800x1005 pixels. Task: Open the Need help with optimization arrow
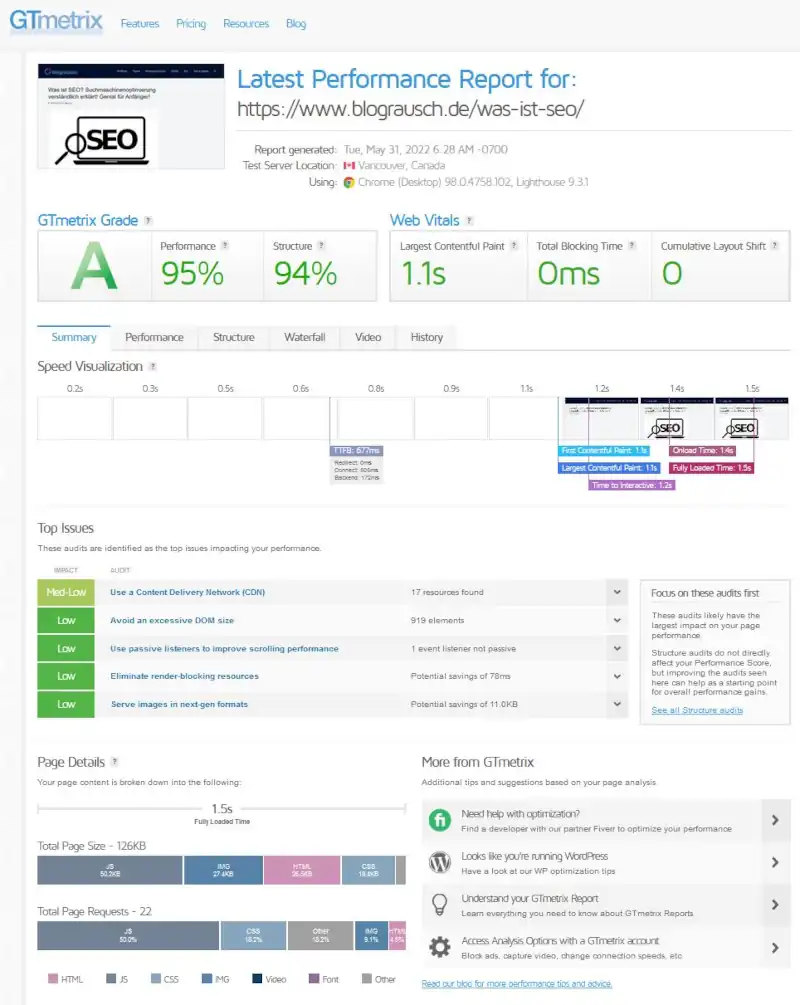coord(776,820)
